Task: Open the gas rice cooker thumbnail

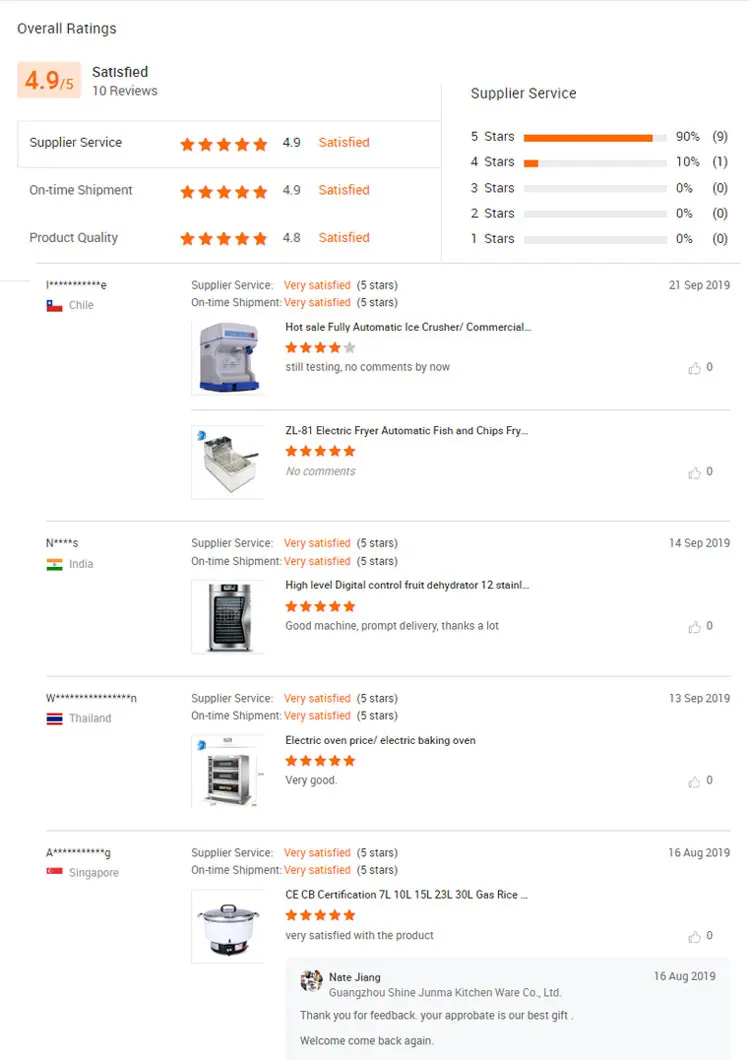Action: 228,926
